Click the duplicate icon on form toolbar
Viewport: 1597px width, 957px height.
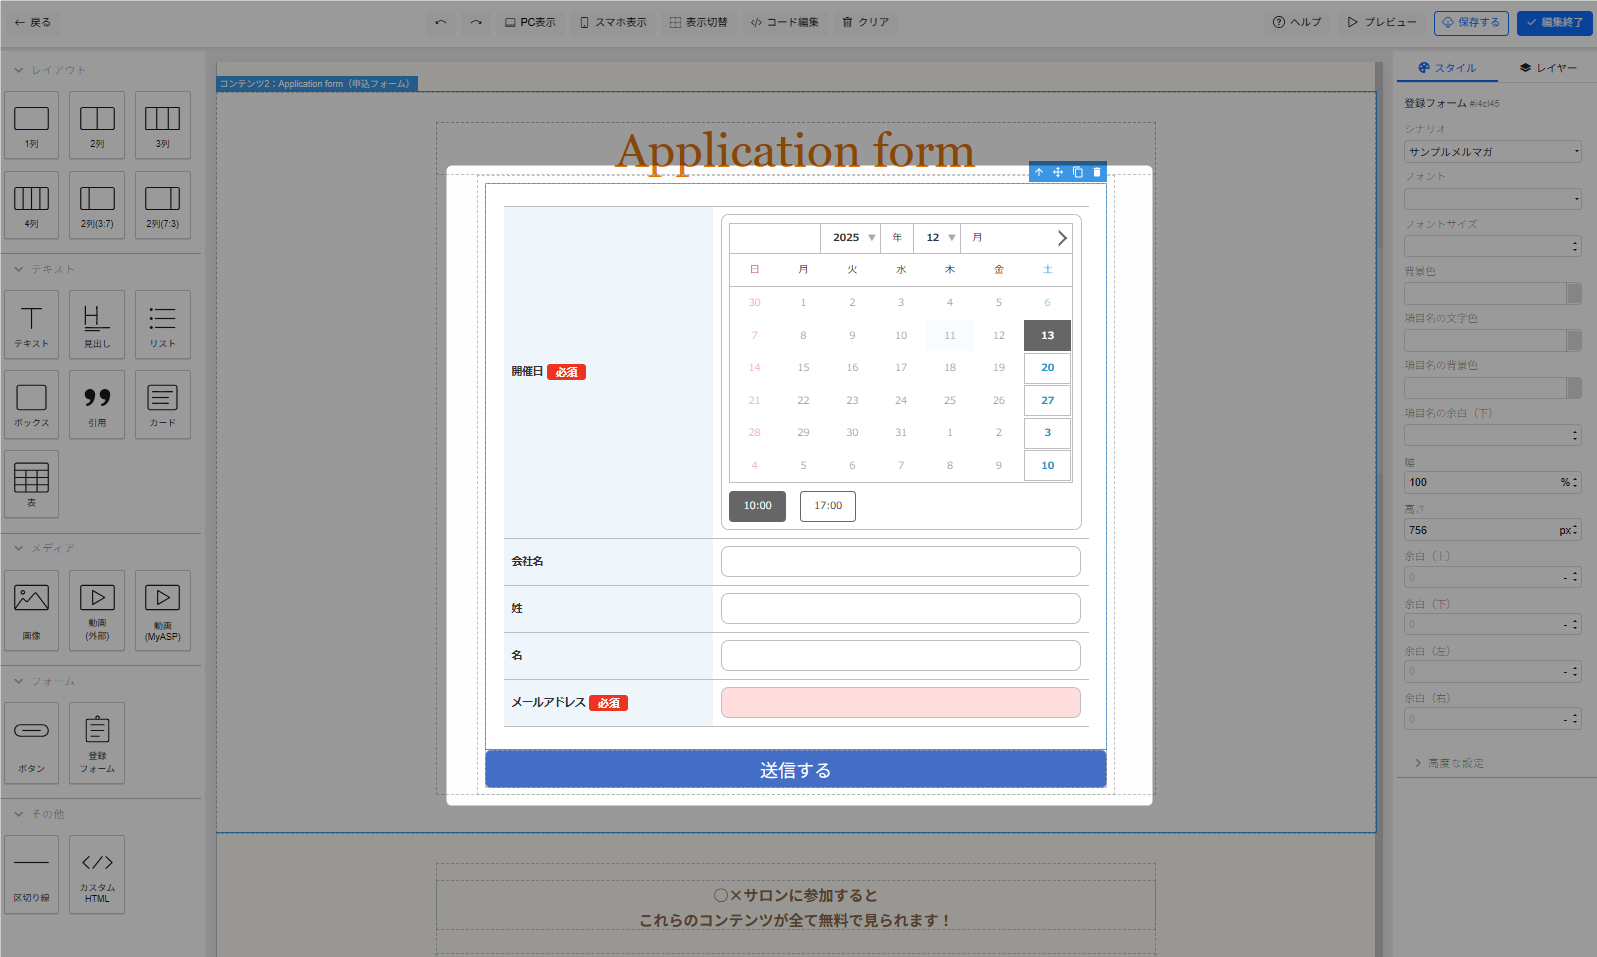click(1078, 172)
